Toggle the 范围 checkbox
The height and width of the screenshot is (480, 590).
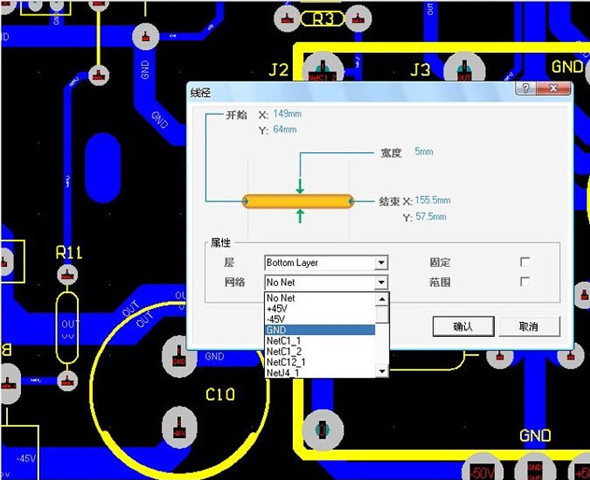[525, 282]
